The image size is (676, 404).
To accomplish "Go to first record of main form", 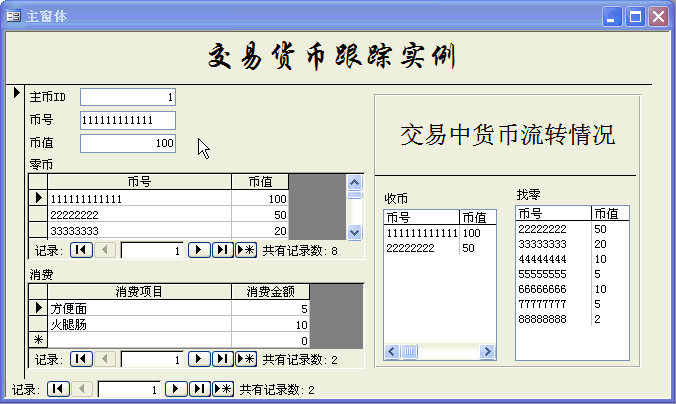I will (58, 389).
